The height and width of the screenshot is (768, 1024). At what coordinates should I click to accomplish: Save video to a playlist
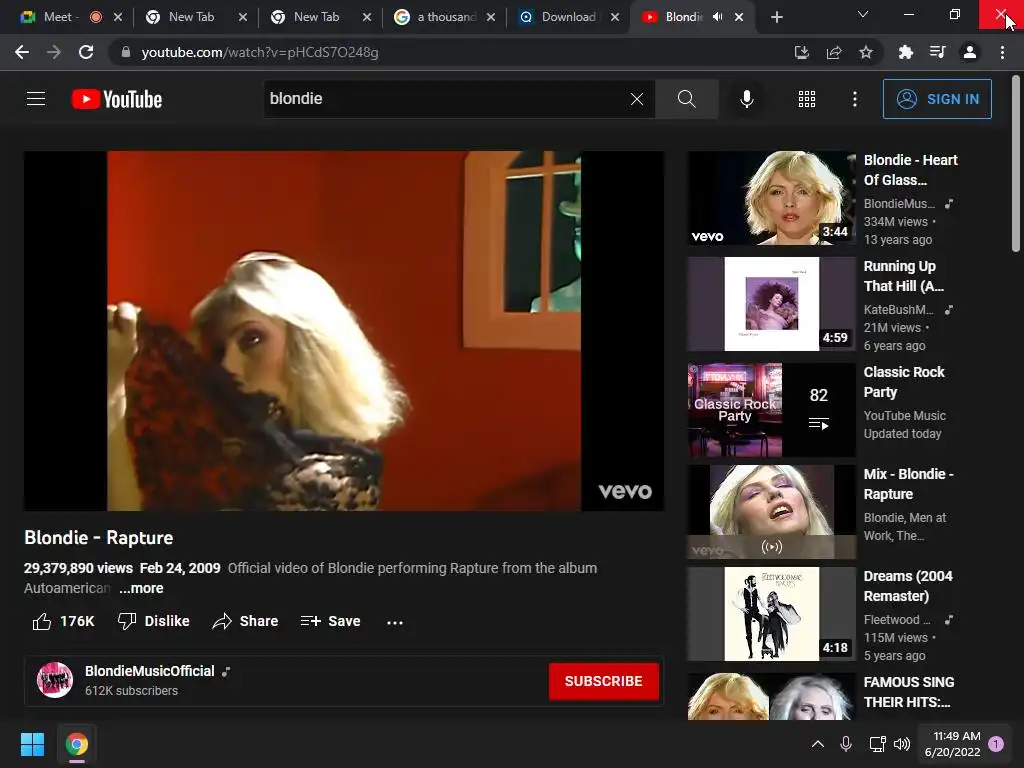330,621
